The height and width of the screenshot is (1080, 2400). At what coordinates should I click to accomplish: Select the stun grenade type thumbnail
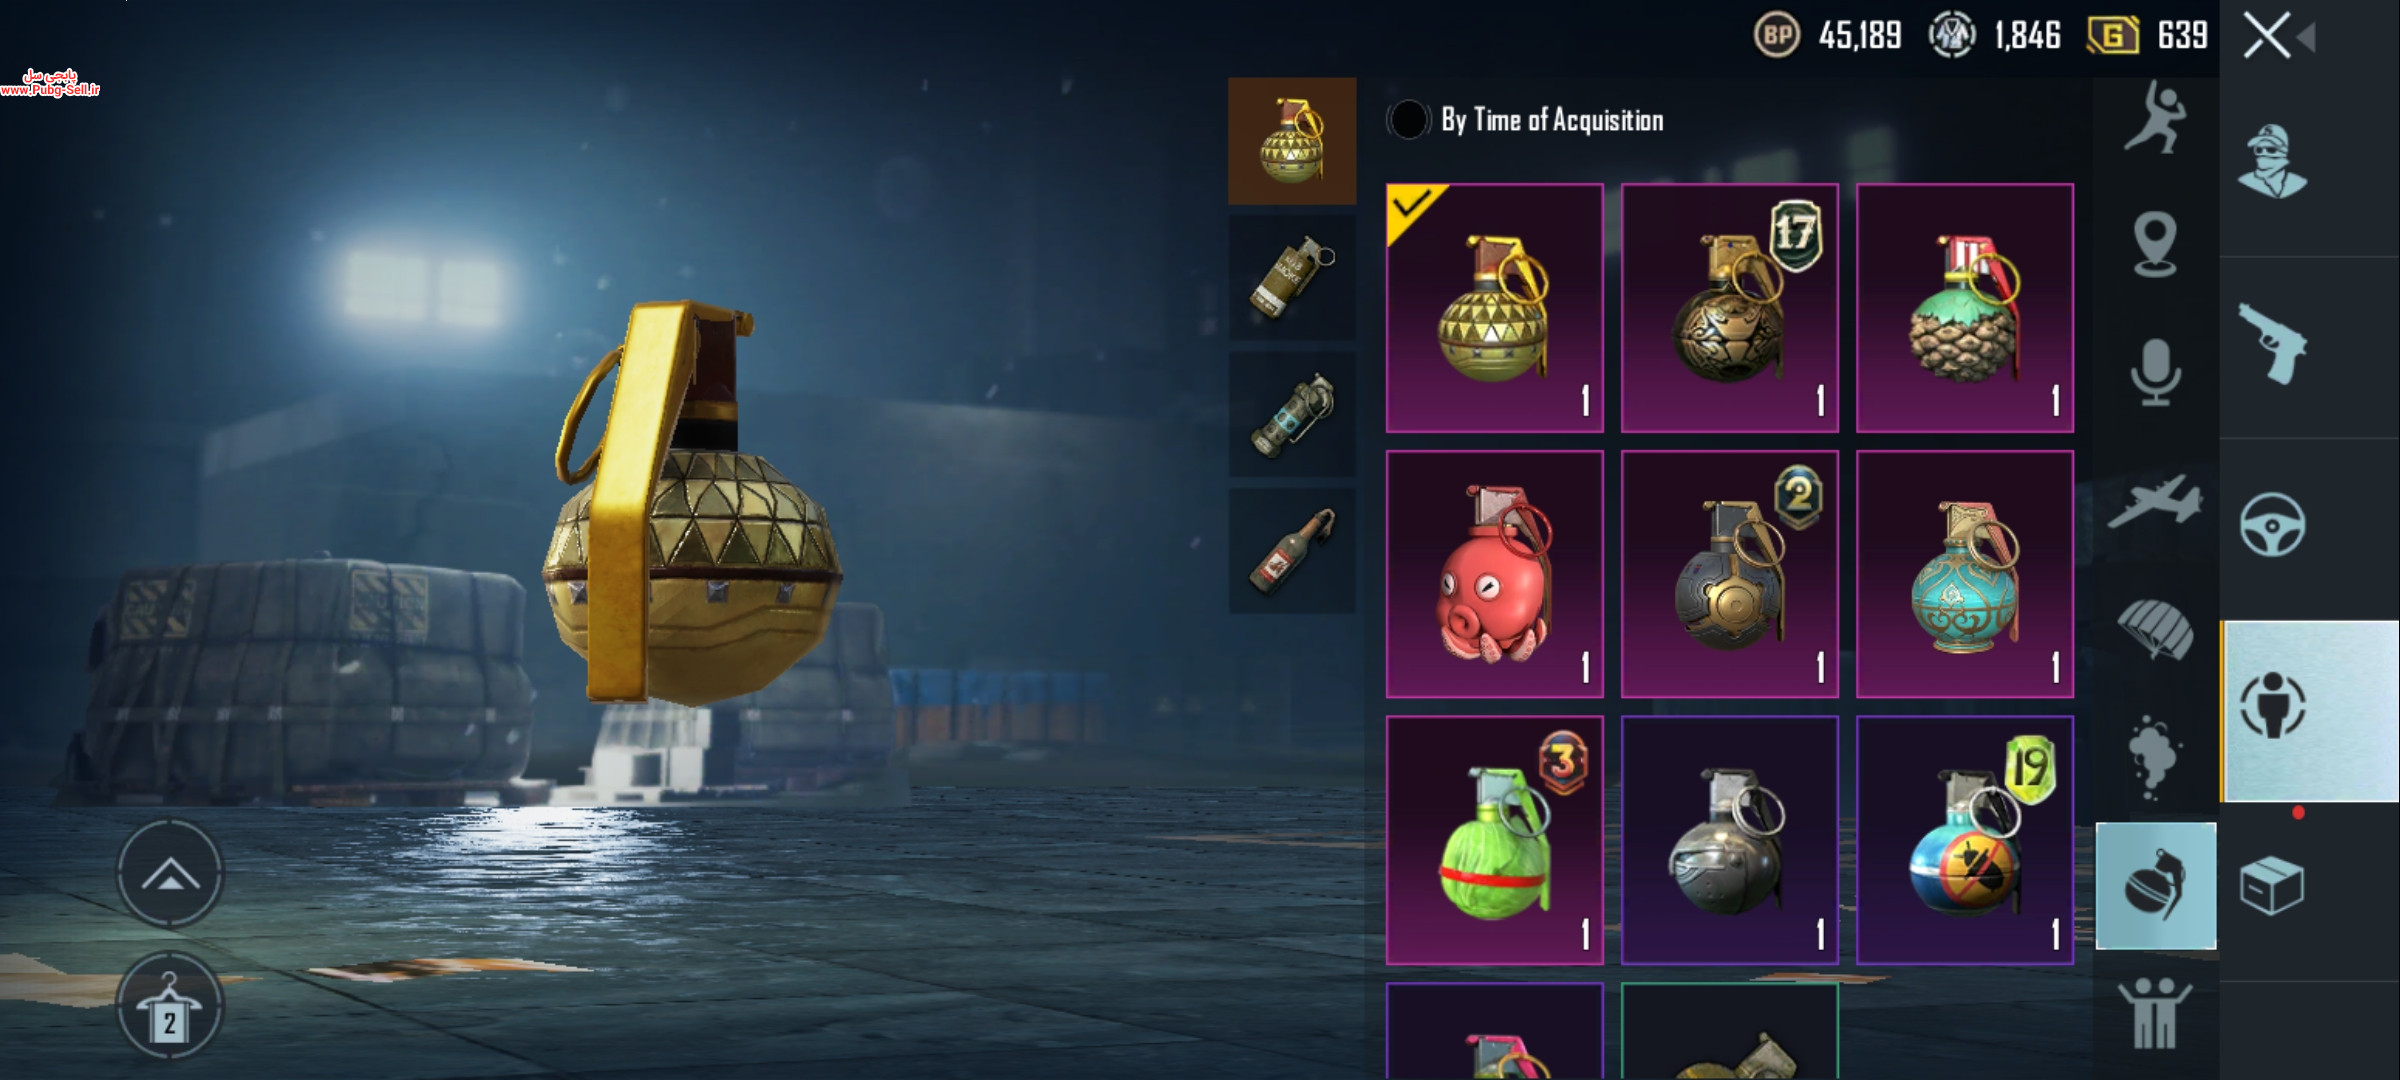tap(1292, 415)
